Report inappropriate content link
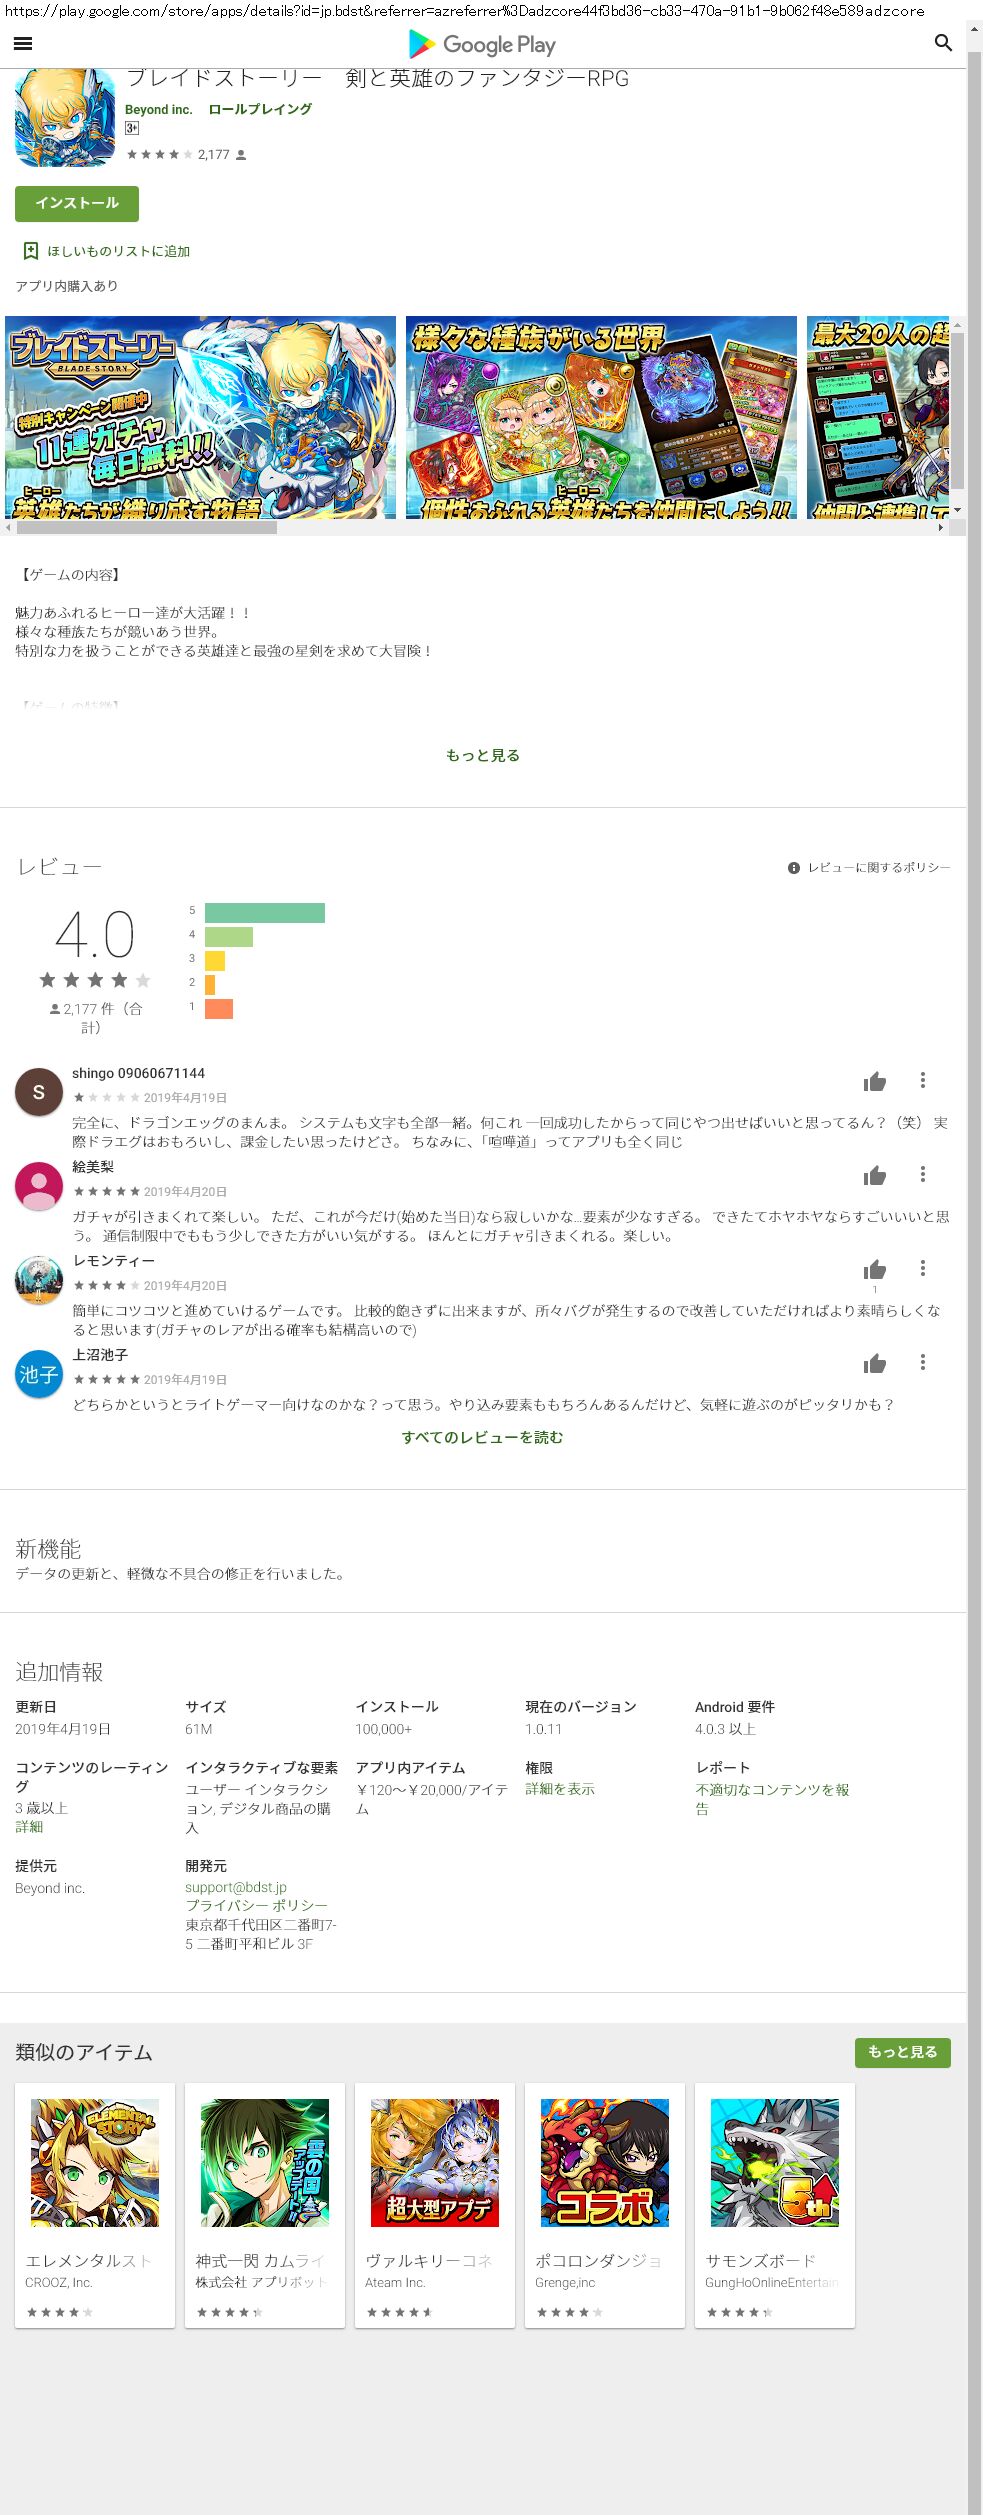The image size is (983, 2515). pyautogui.click(x=772, y=1798)
